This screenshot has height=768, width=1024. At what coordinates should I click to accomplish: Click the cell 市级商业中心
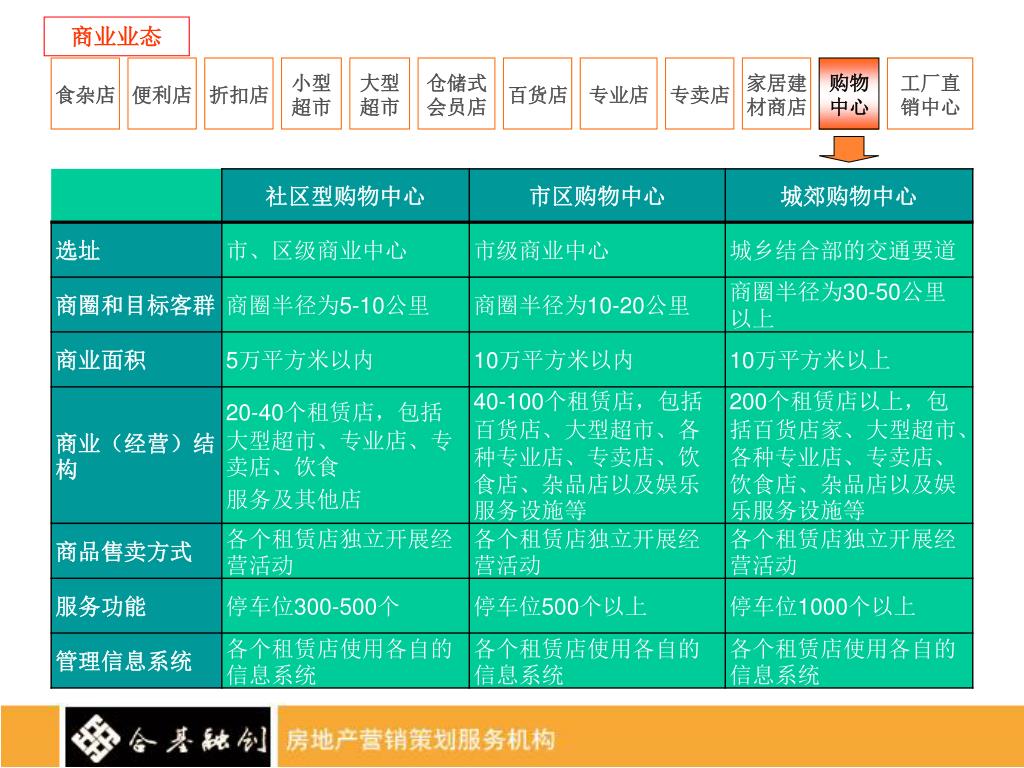coord(597,250)
